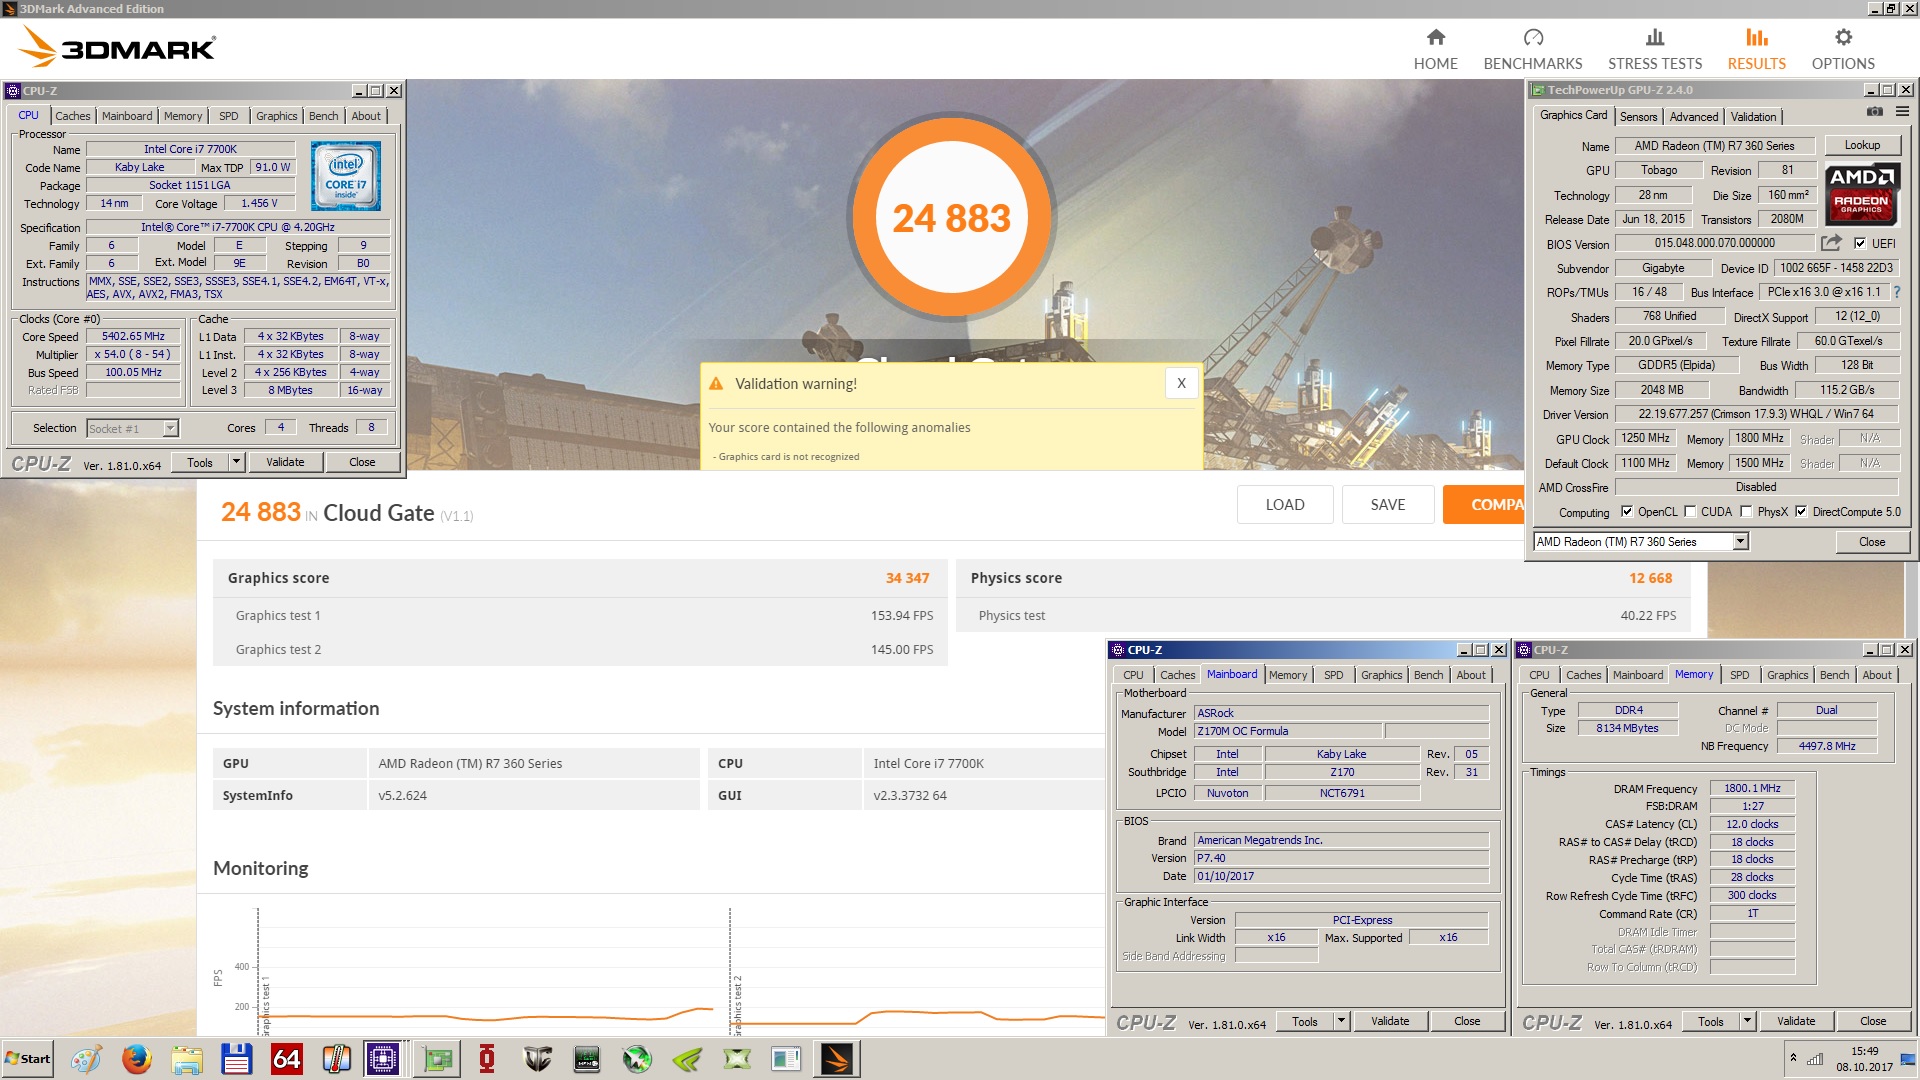Open the Advanced tab in GPU-Z

1693,117
